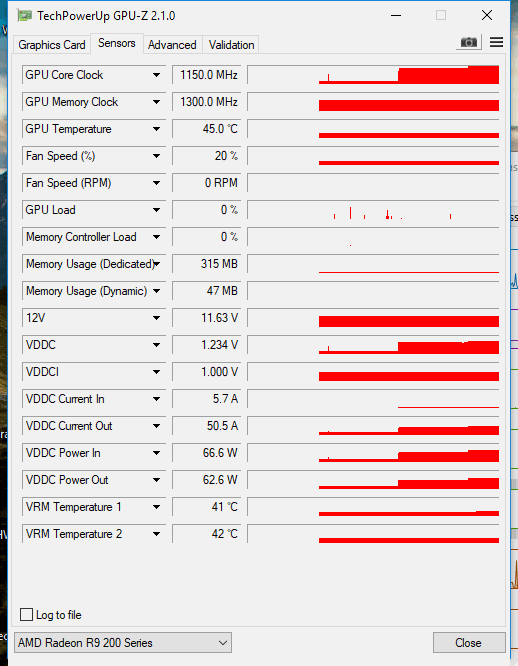
Task: Click the Close button
Action: (469, 642)
